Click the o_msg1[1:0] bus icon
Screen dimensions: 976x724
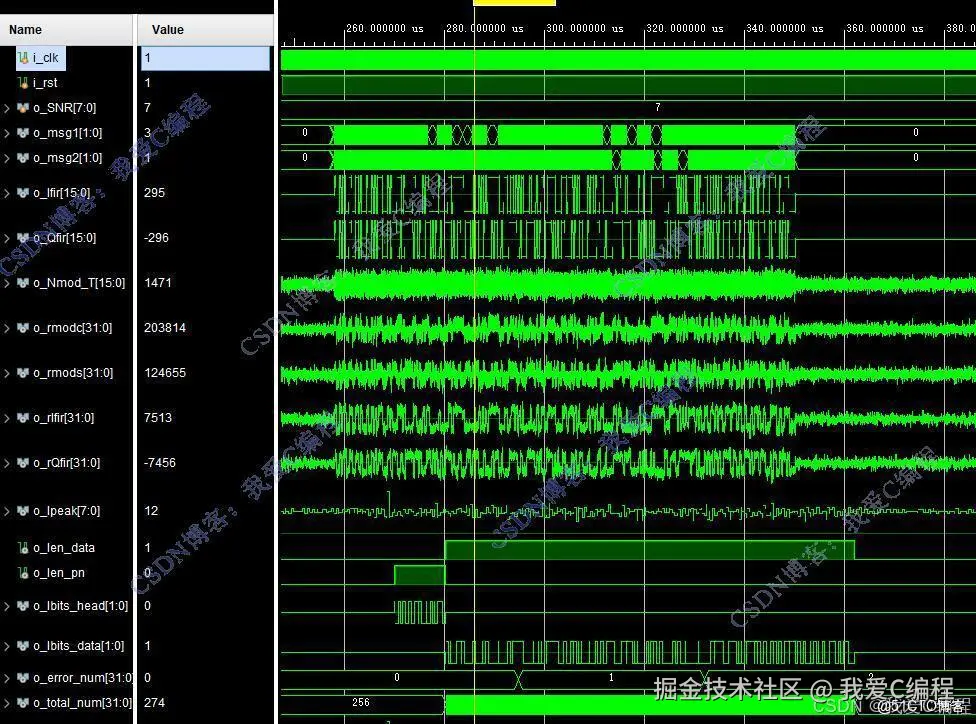23,133
